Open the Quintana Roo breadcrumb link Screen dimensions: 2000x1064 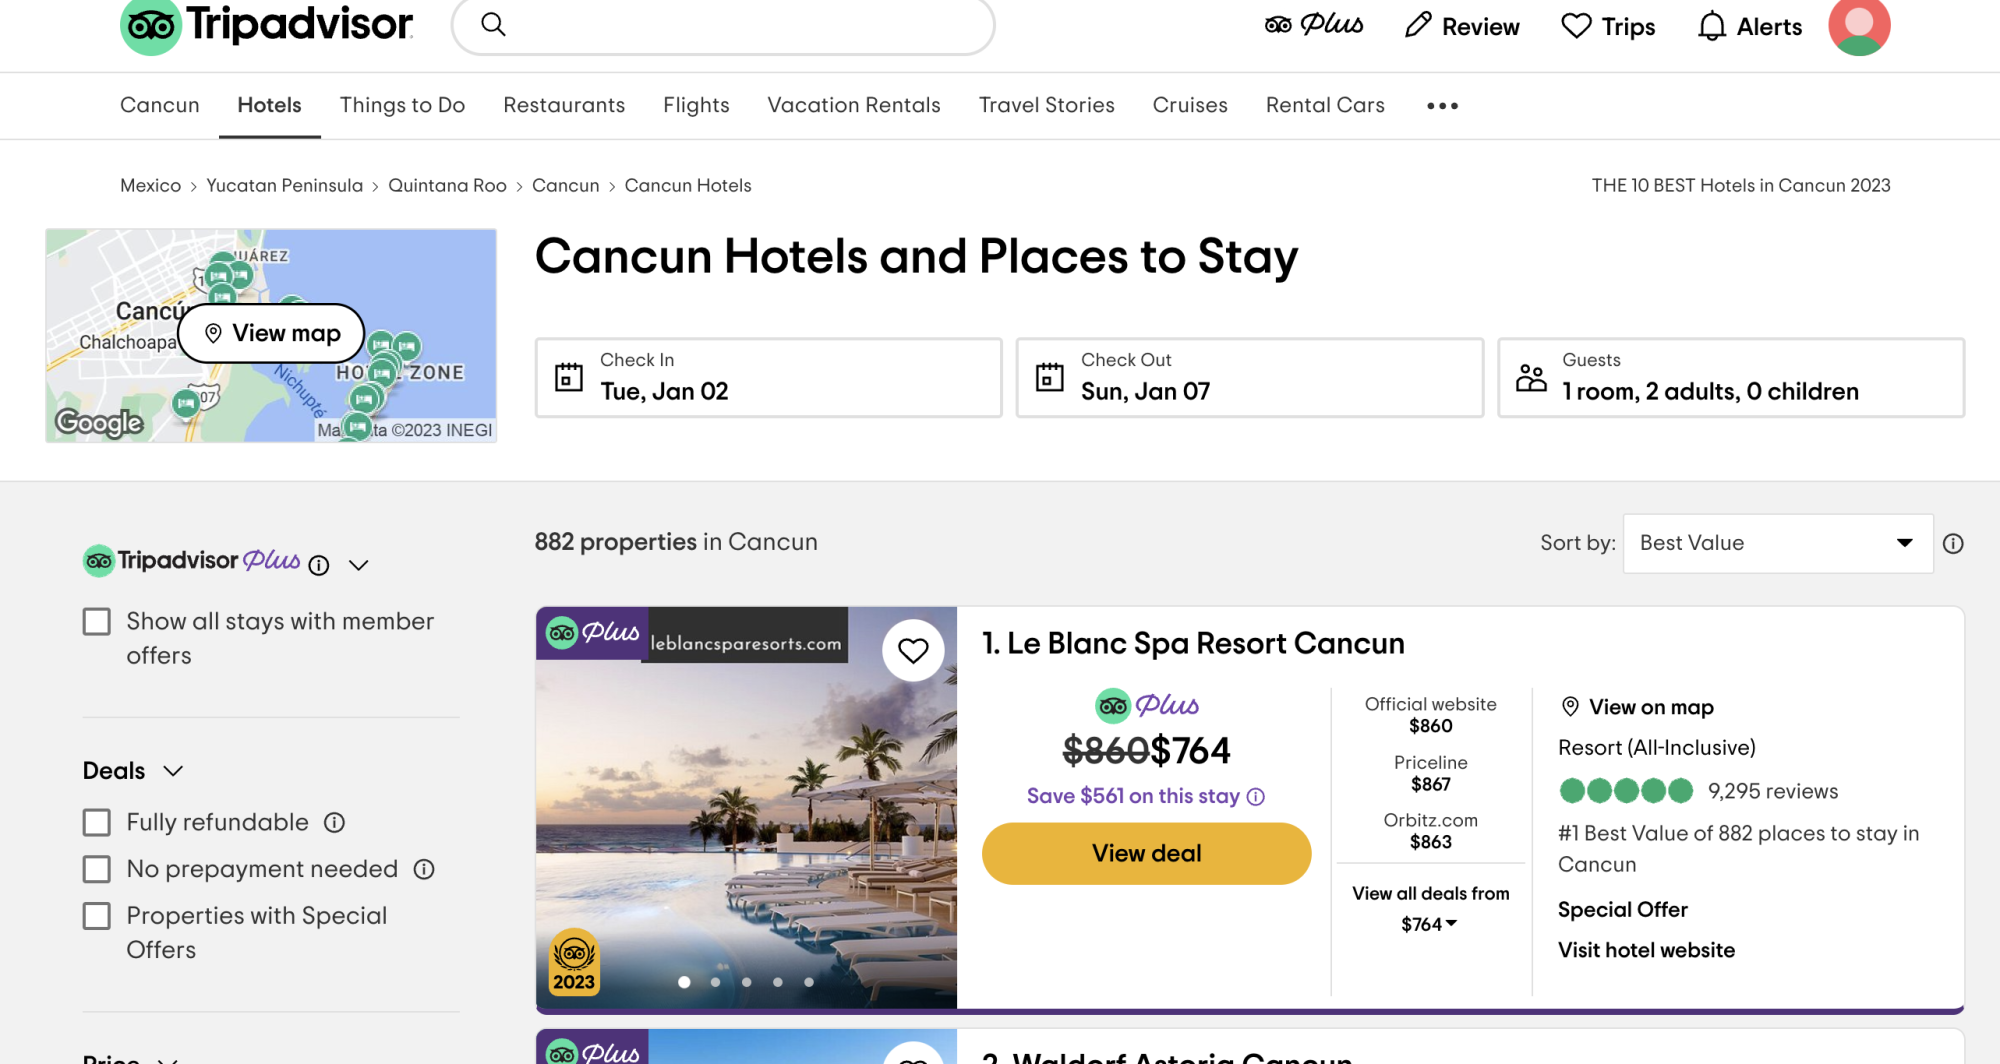click(447, 185)
